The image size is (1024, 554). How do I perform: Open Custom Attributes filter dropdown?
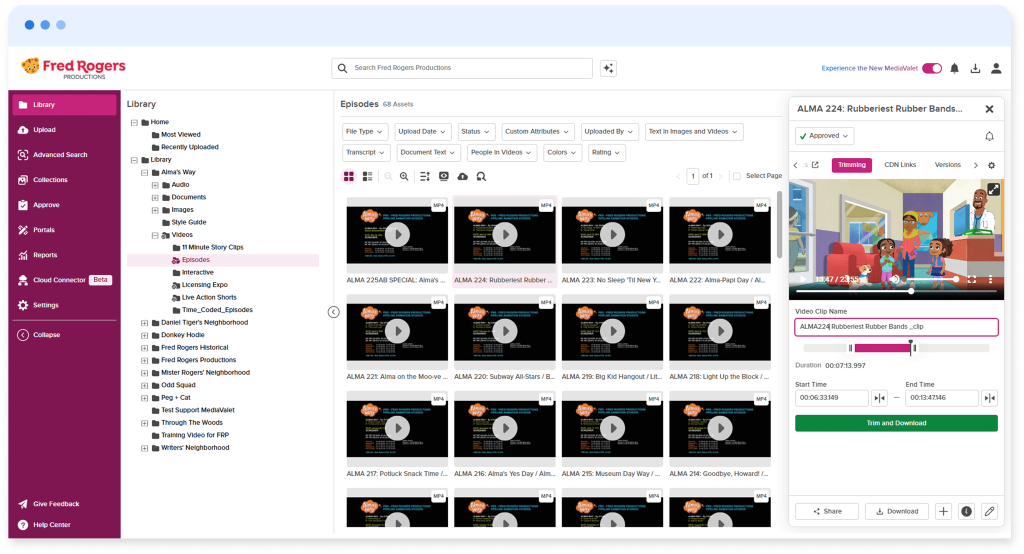point(537,132)
